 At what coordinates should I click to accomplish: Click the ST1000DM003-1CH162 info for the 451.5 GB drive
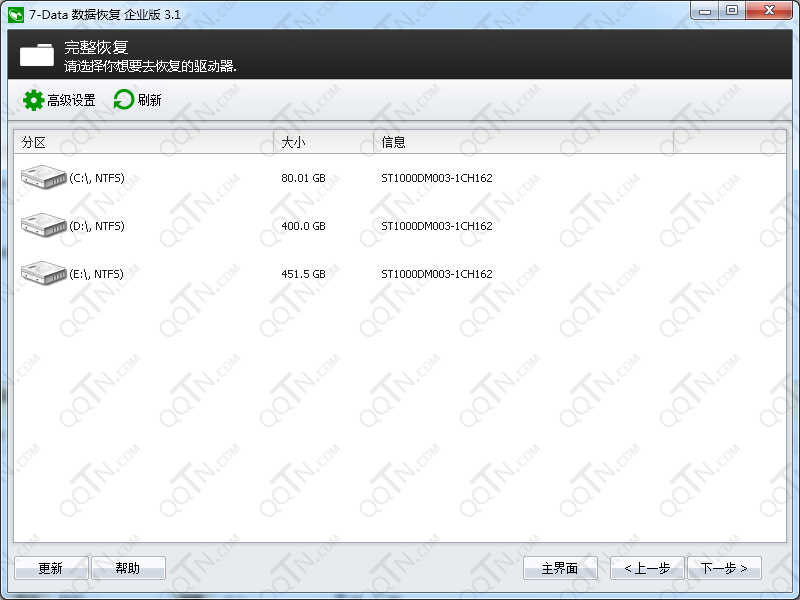click(437, 274)
